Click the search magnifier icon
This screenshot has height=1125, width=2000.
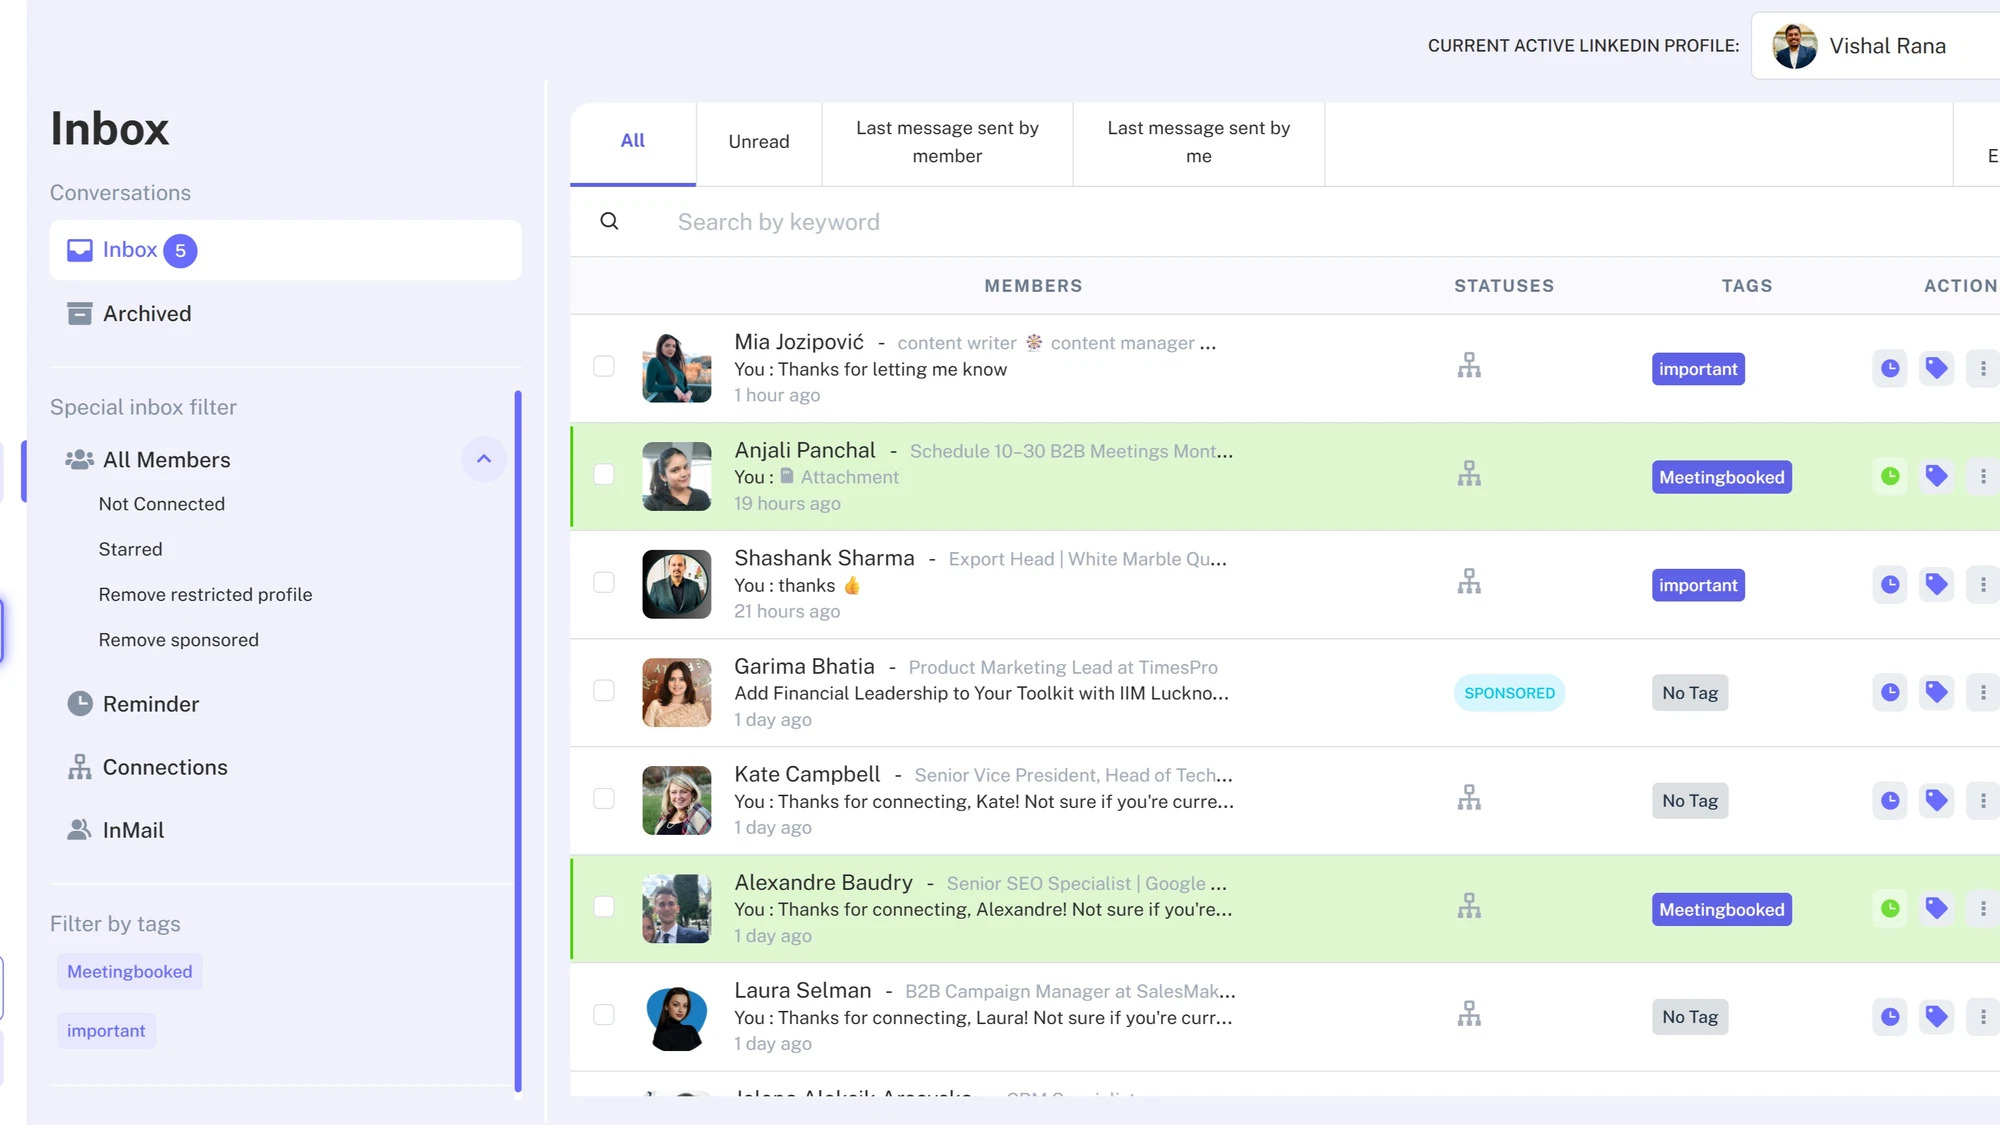(609, 222)
